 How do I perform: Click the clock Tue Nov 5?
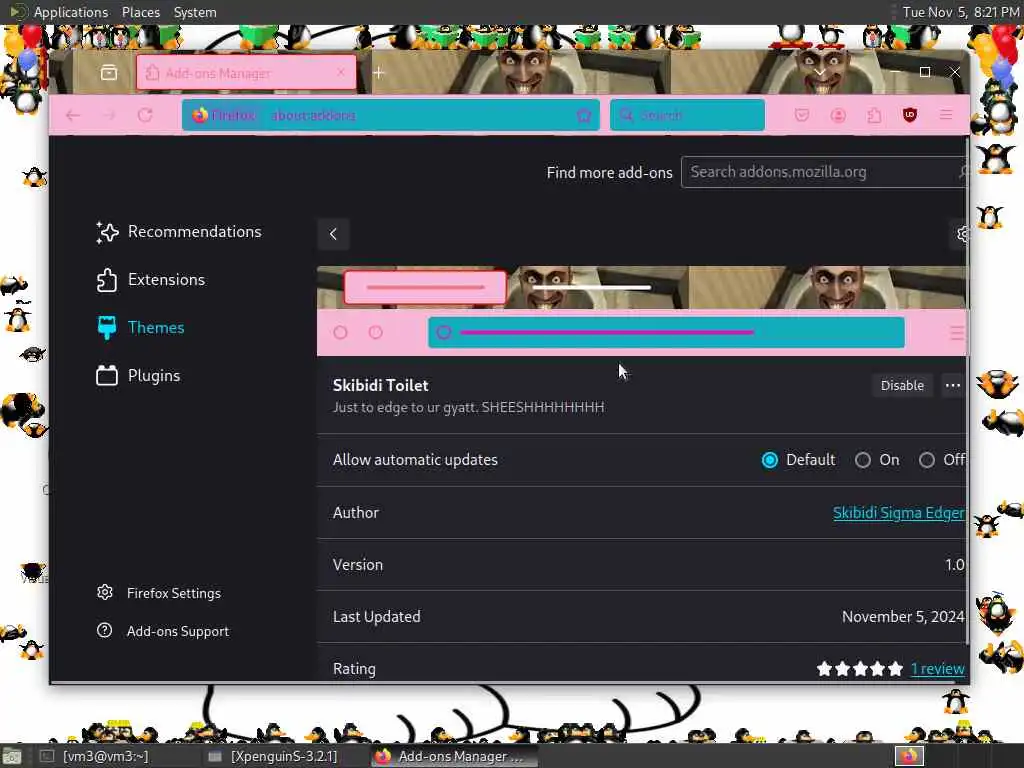tap(961, 12)
